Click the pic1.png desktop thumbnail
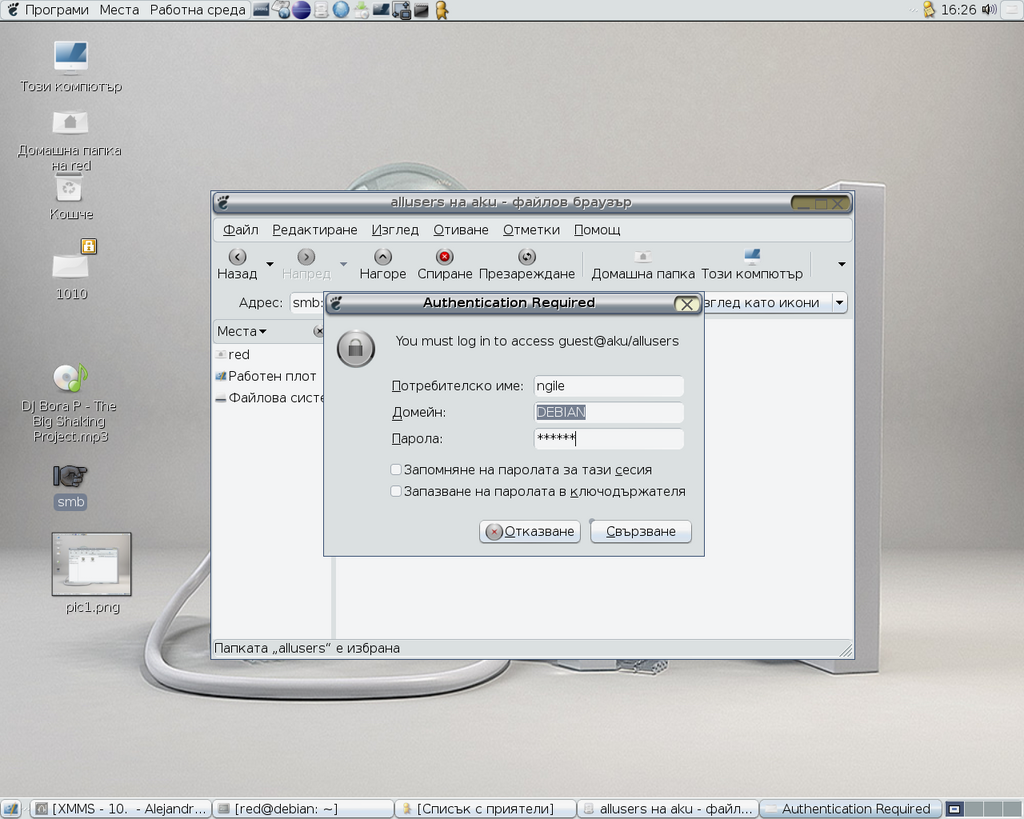 point(91,564)
